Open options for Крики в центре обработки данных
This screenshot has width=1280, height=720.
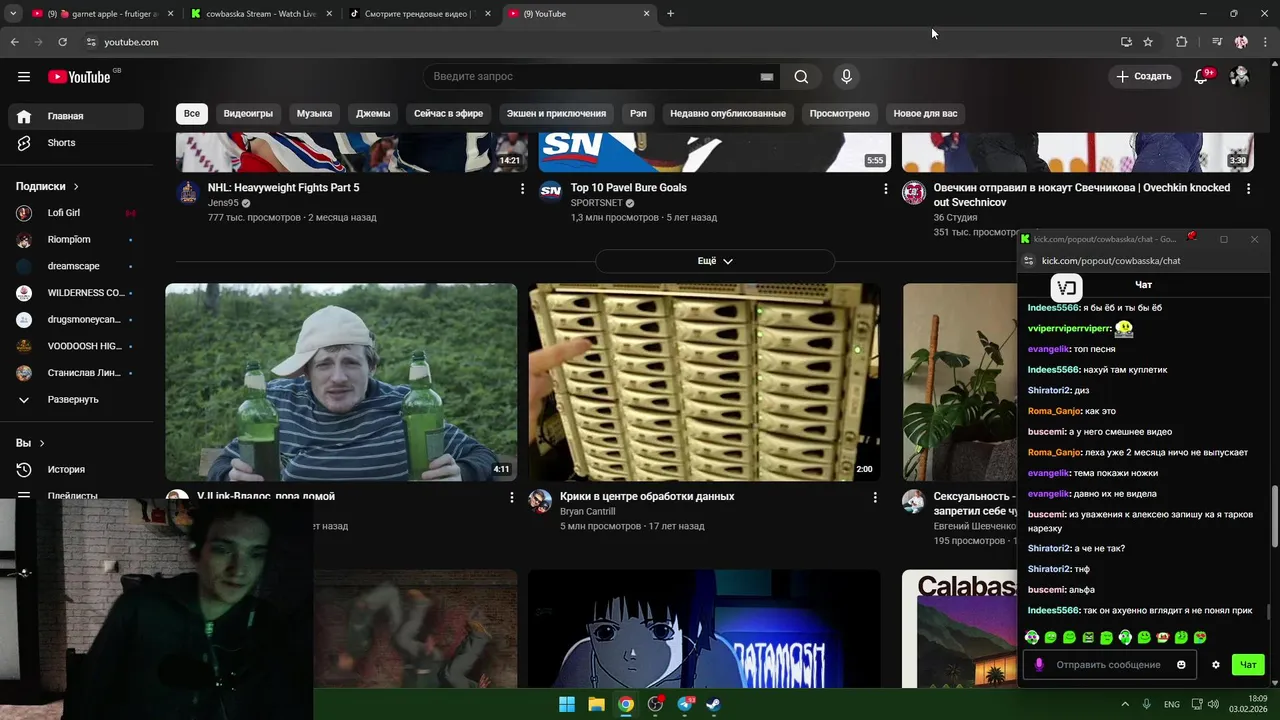click(875, 497)
